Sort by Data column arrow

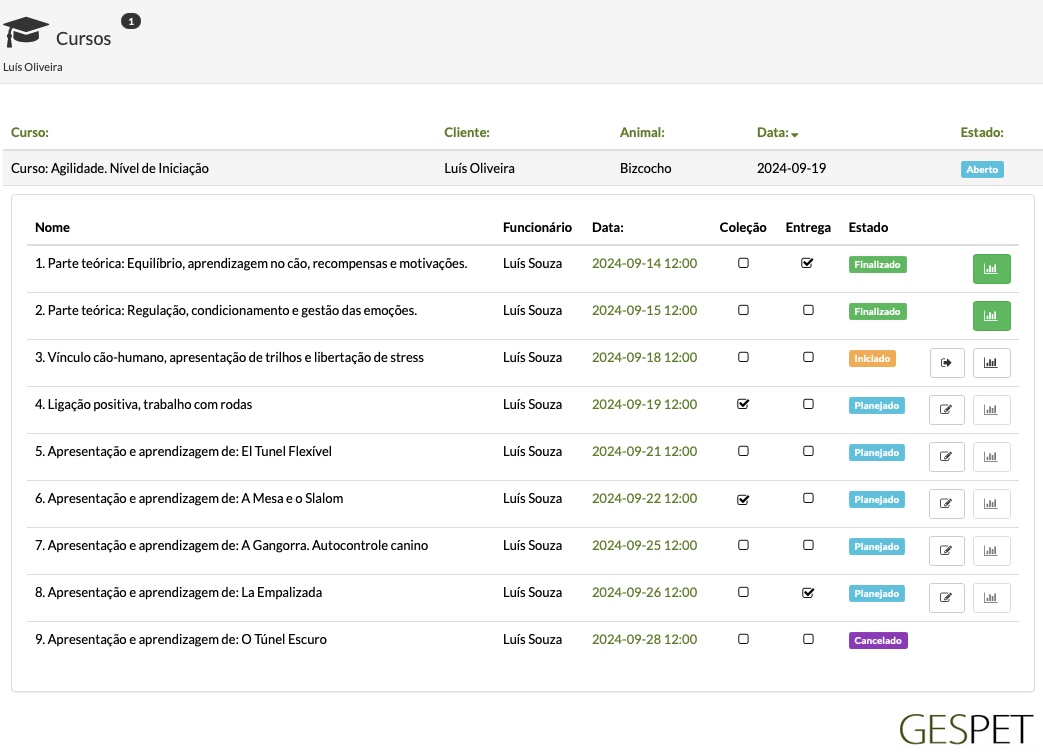(794, 134)
